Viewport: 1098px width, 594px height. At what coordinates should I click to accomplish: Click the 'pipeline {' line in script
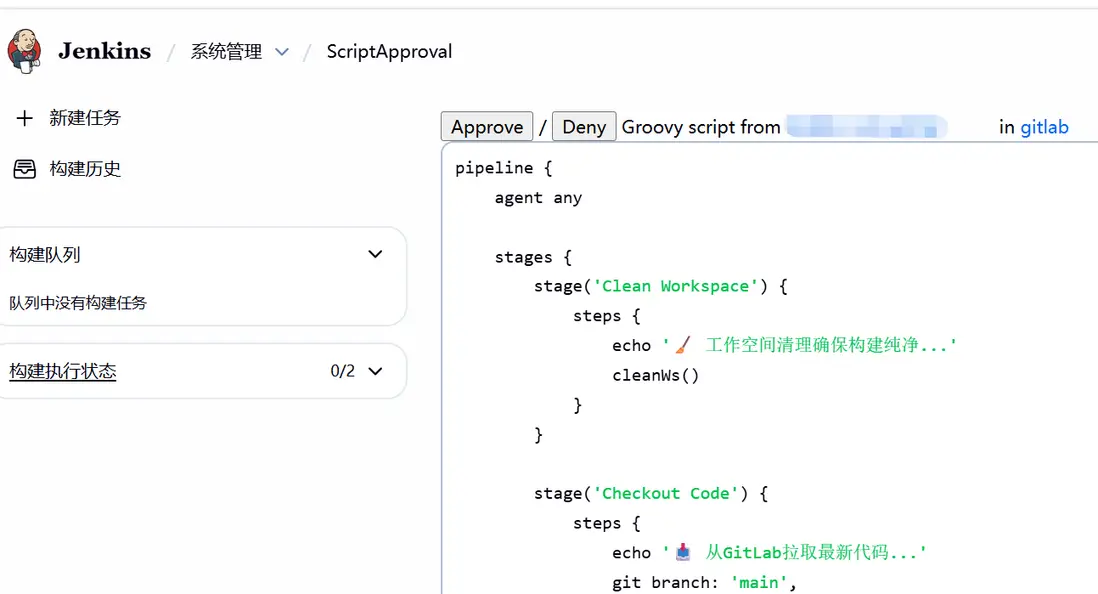(503, 168)
